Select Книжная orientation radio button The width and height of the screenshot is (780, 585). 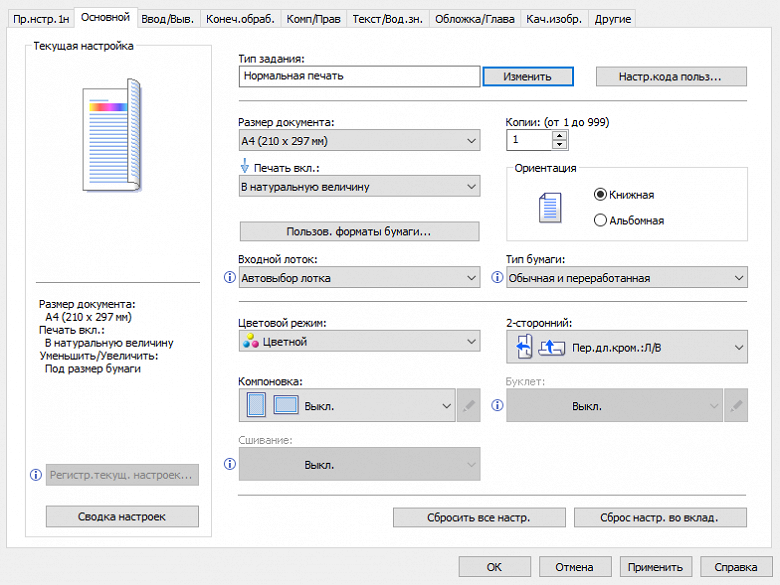pos(600,195)
